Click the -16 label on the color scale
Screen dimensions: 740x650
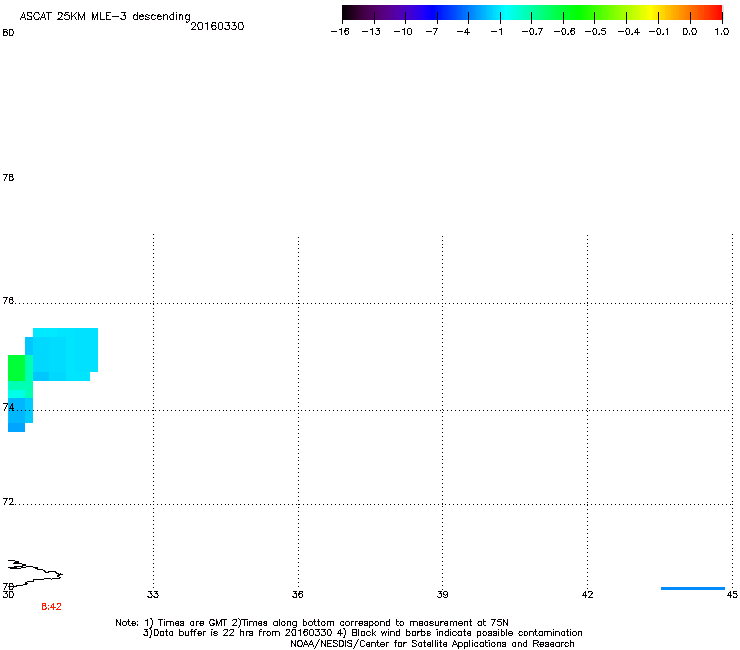click(x=340, y=32)
